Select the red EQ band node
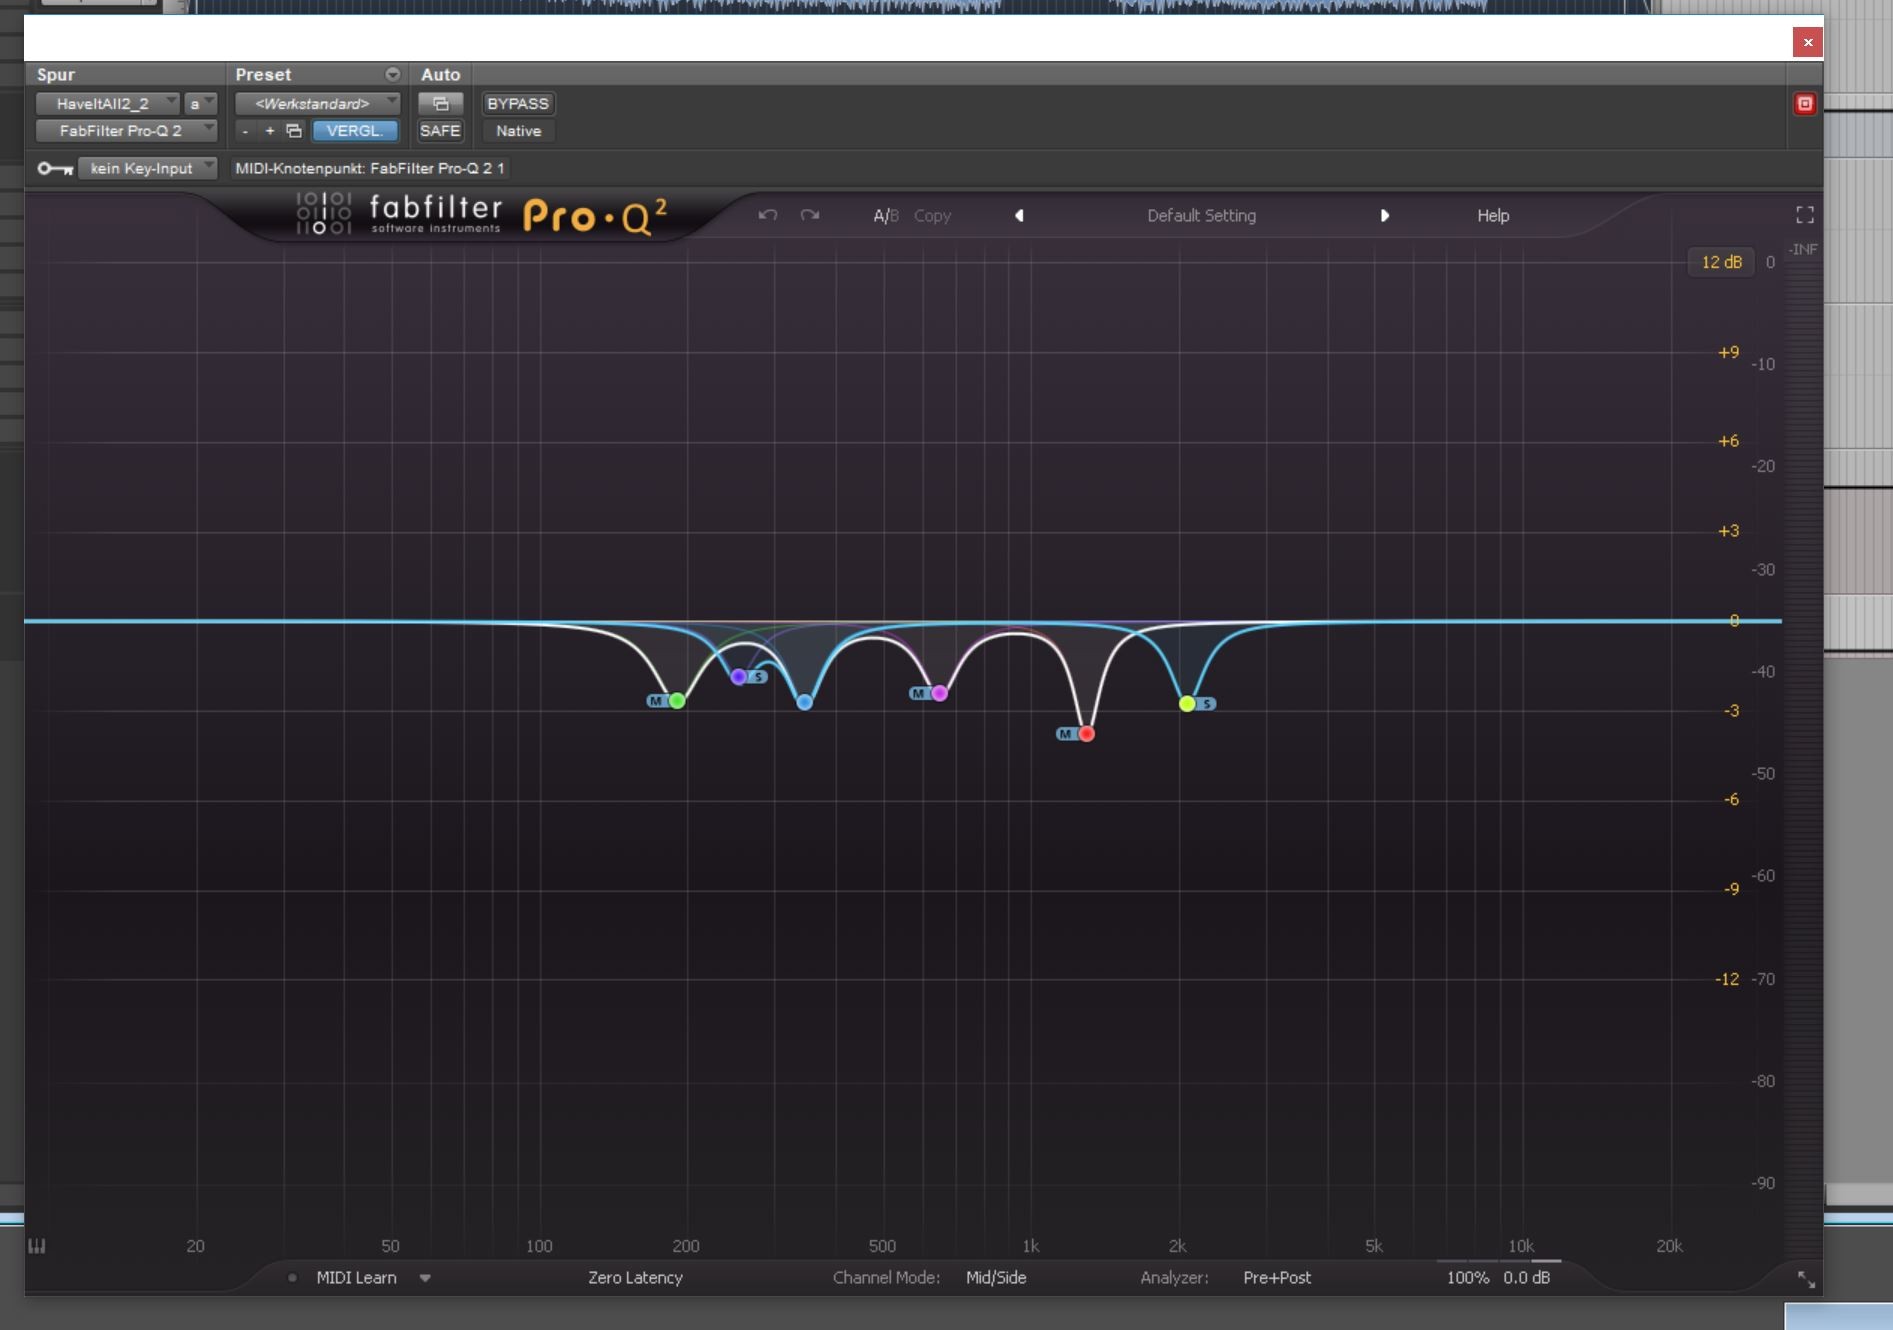Screen dimensions: 1893x1330 1087,734
